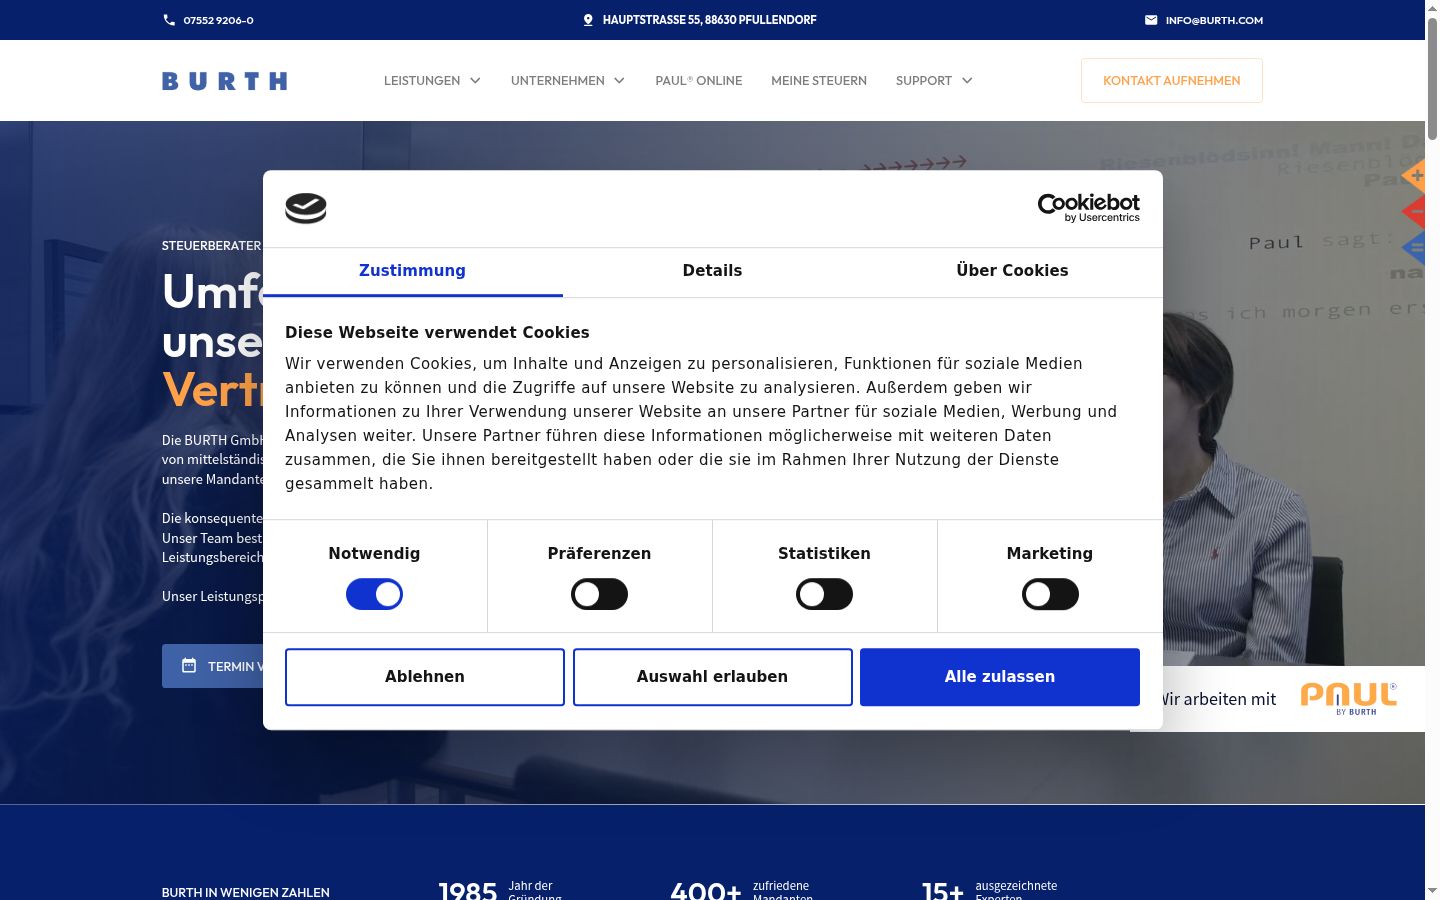Click the Alle zulassen button

point(1000,677)
